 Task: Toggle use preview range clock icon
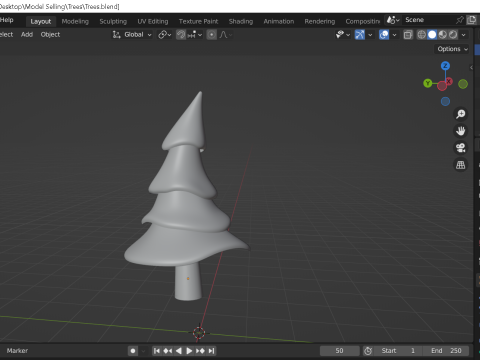point(368,351)
